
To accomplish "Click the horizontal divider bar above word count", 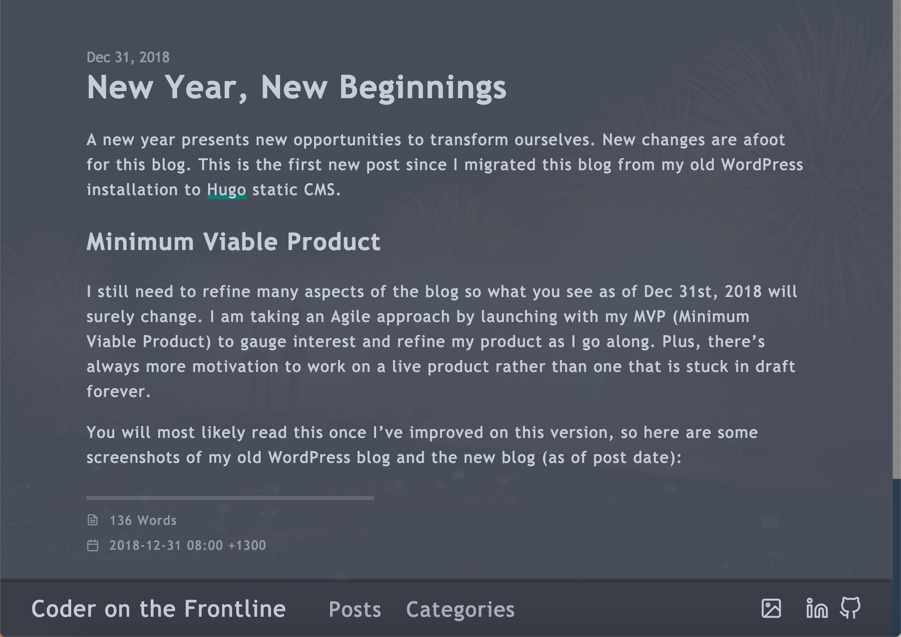I will 230,497.
